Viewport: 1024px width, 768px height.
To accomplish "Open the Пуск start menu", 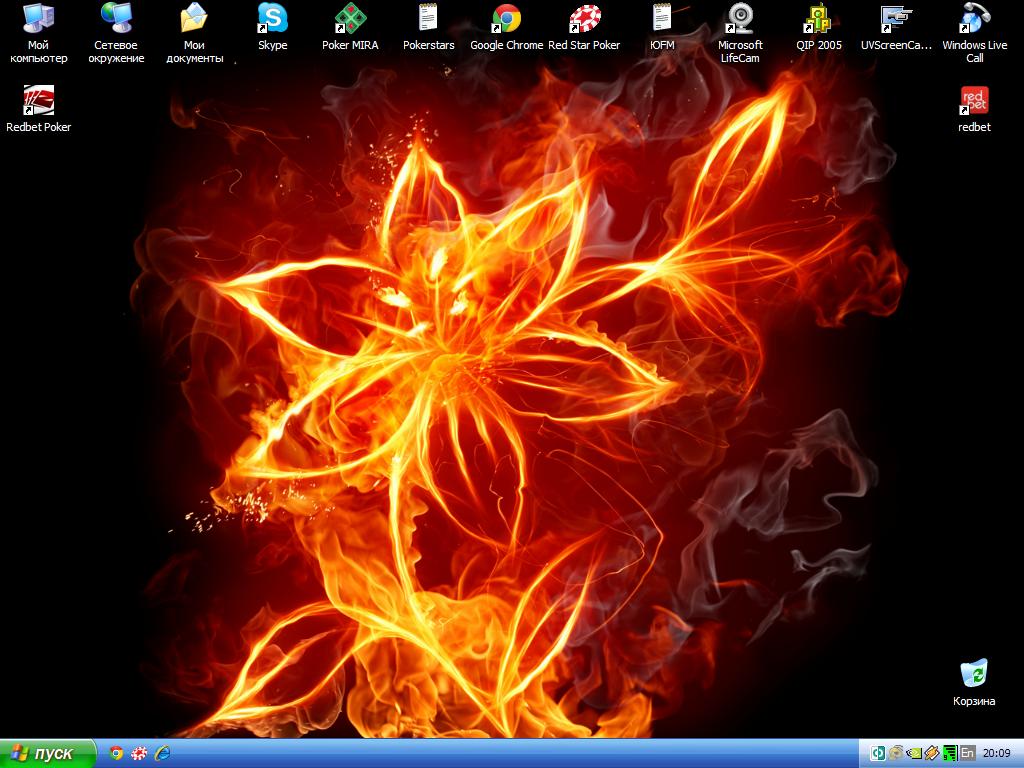I will coord(47,753).
